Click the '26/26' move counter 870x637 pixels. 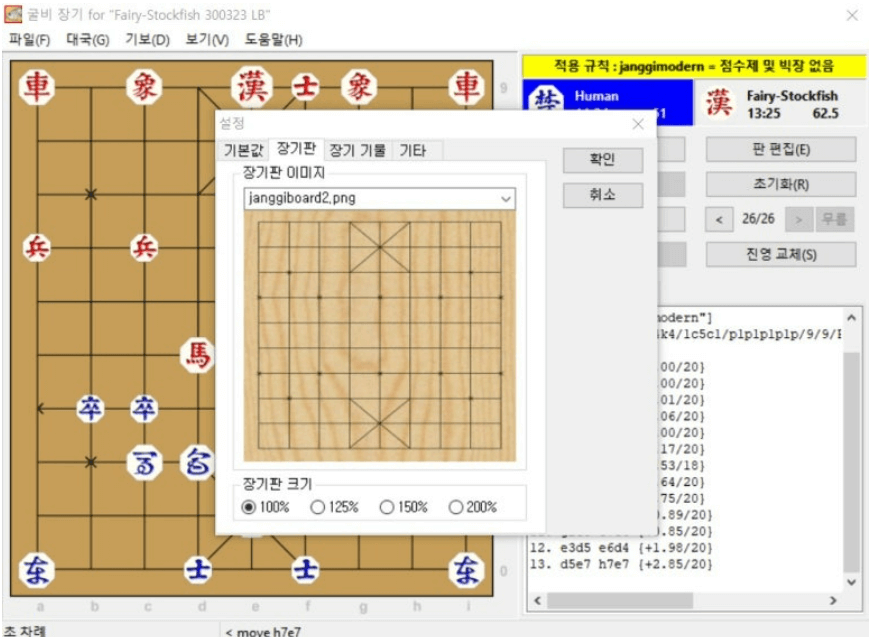[758, 219]
